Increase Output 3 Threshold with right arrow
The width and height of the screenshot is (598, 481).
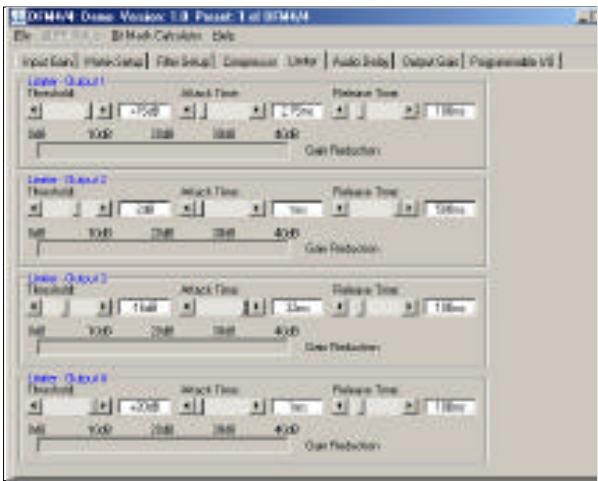tap(104, 307)
